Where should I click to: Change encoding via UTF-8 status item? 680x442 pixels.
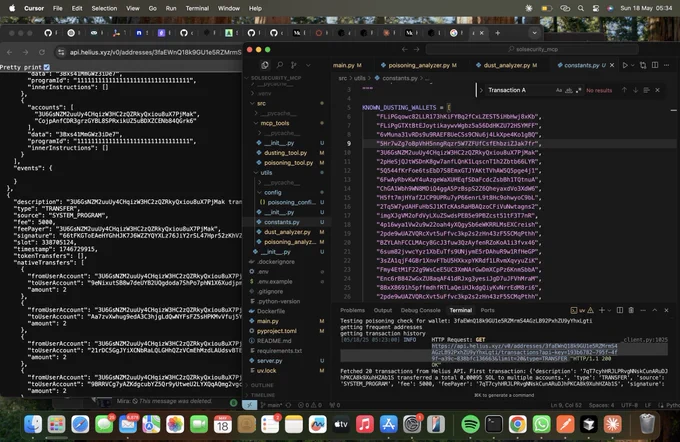tap(629, 405)
